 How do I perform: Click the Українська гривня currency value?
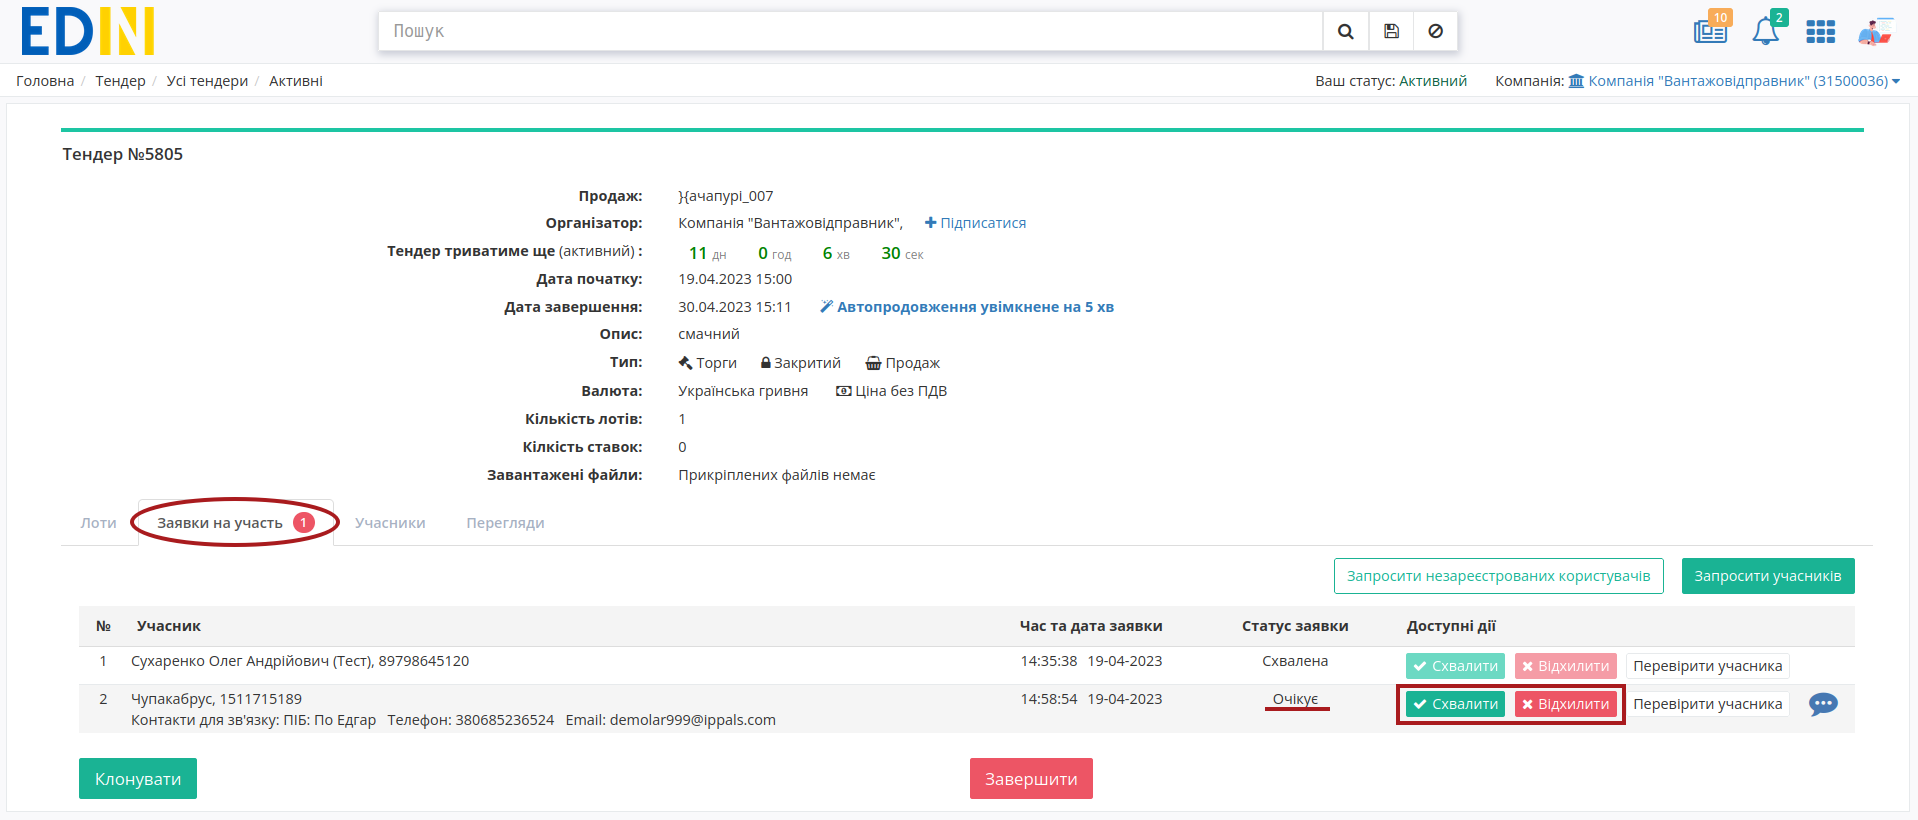click(743, 391)
